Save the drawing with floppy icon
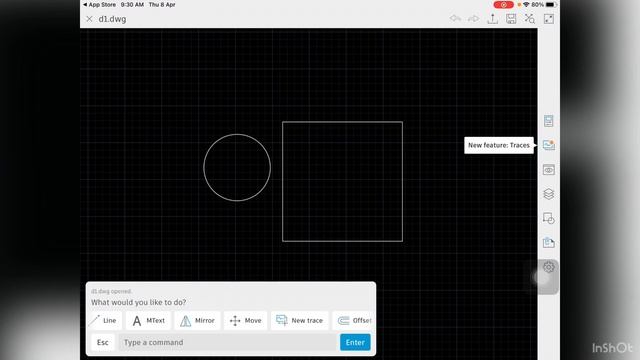This screenshot has width=640, height=360. click(511, 18)
